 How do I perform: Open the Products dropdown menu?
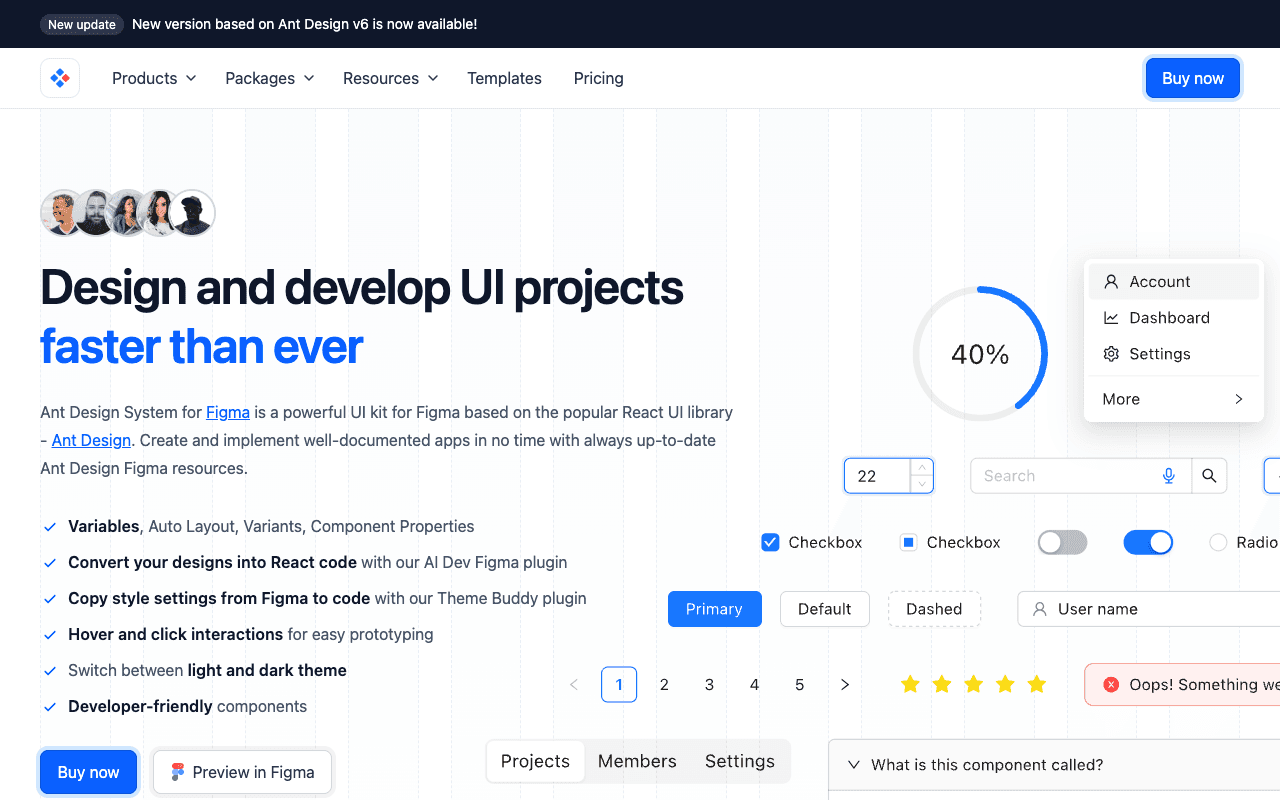pos(154,78)
